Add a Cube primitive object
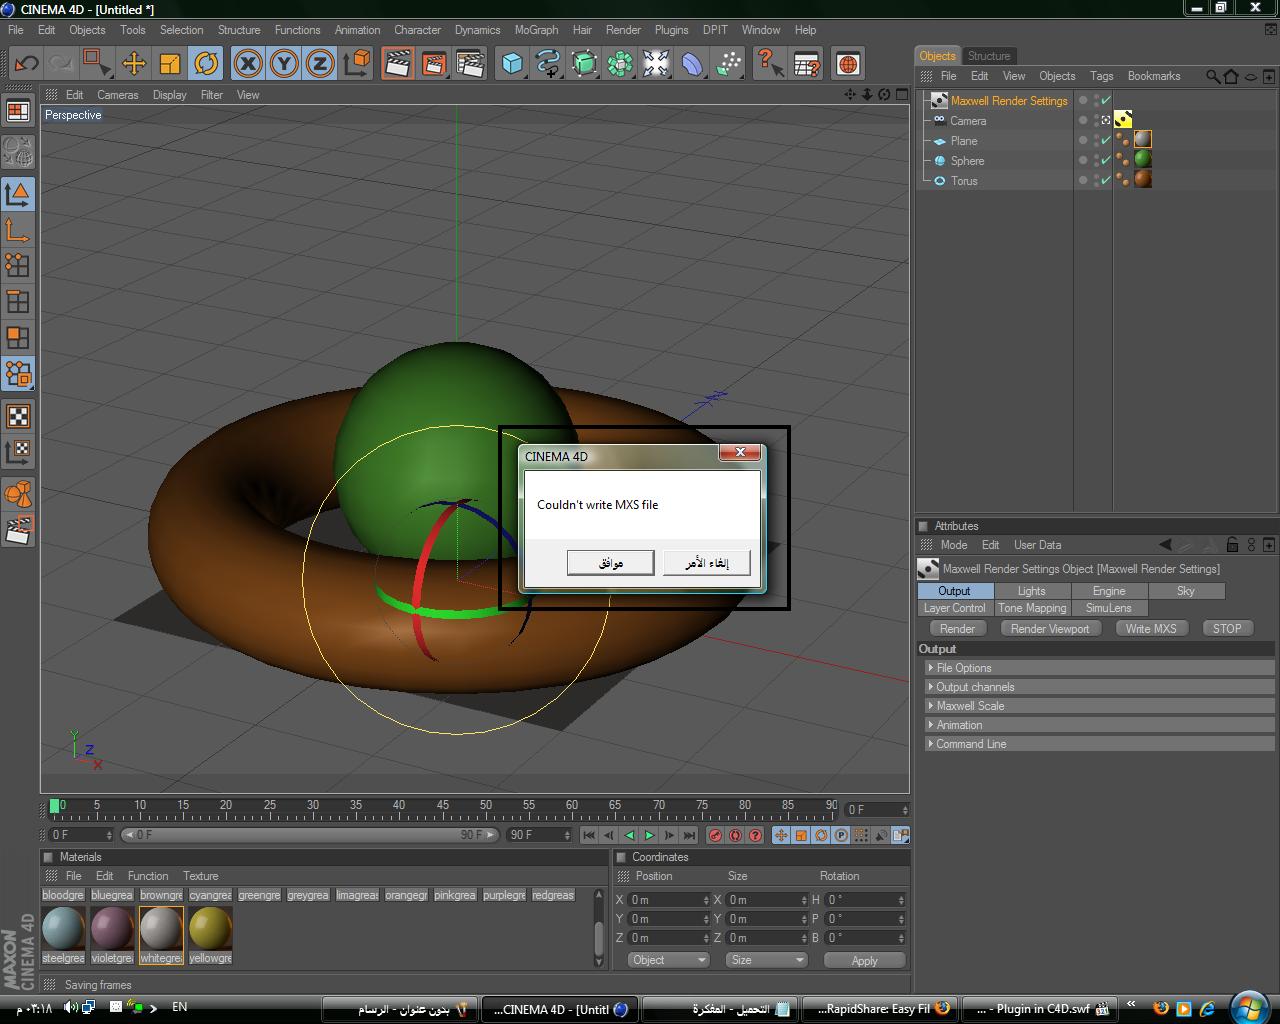 click(512, 64)
